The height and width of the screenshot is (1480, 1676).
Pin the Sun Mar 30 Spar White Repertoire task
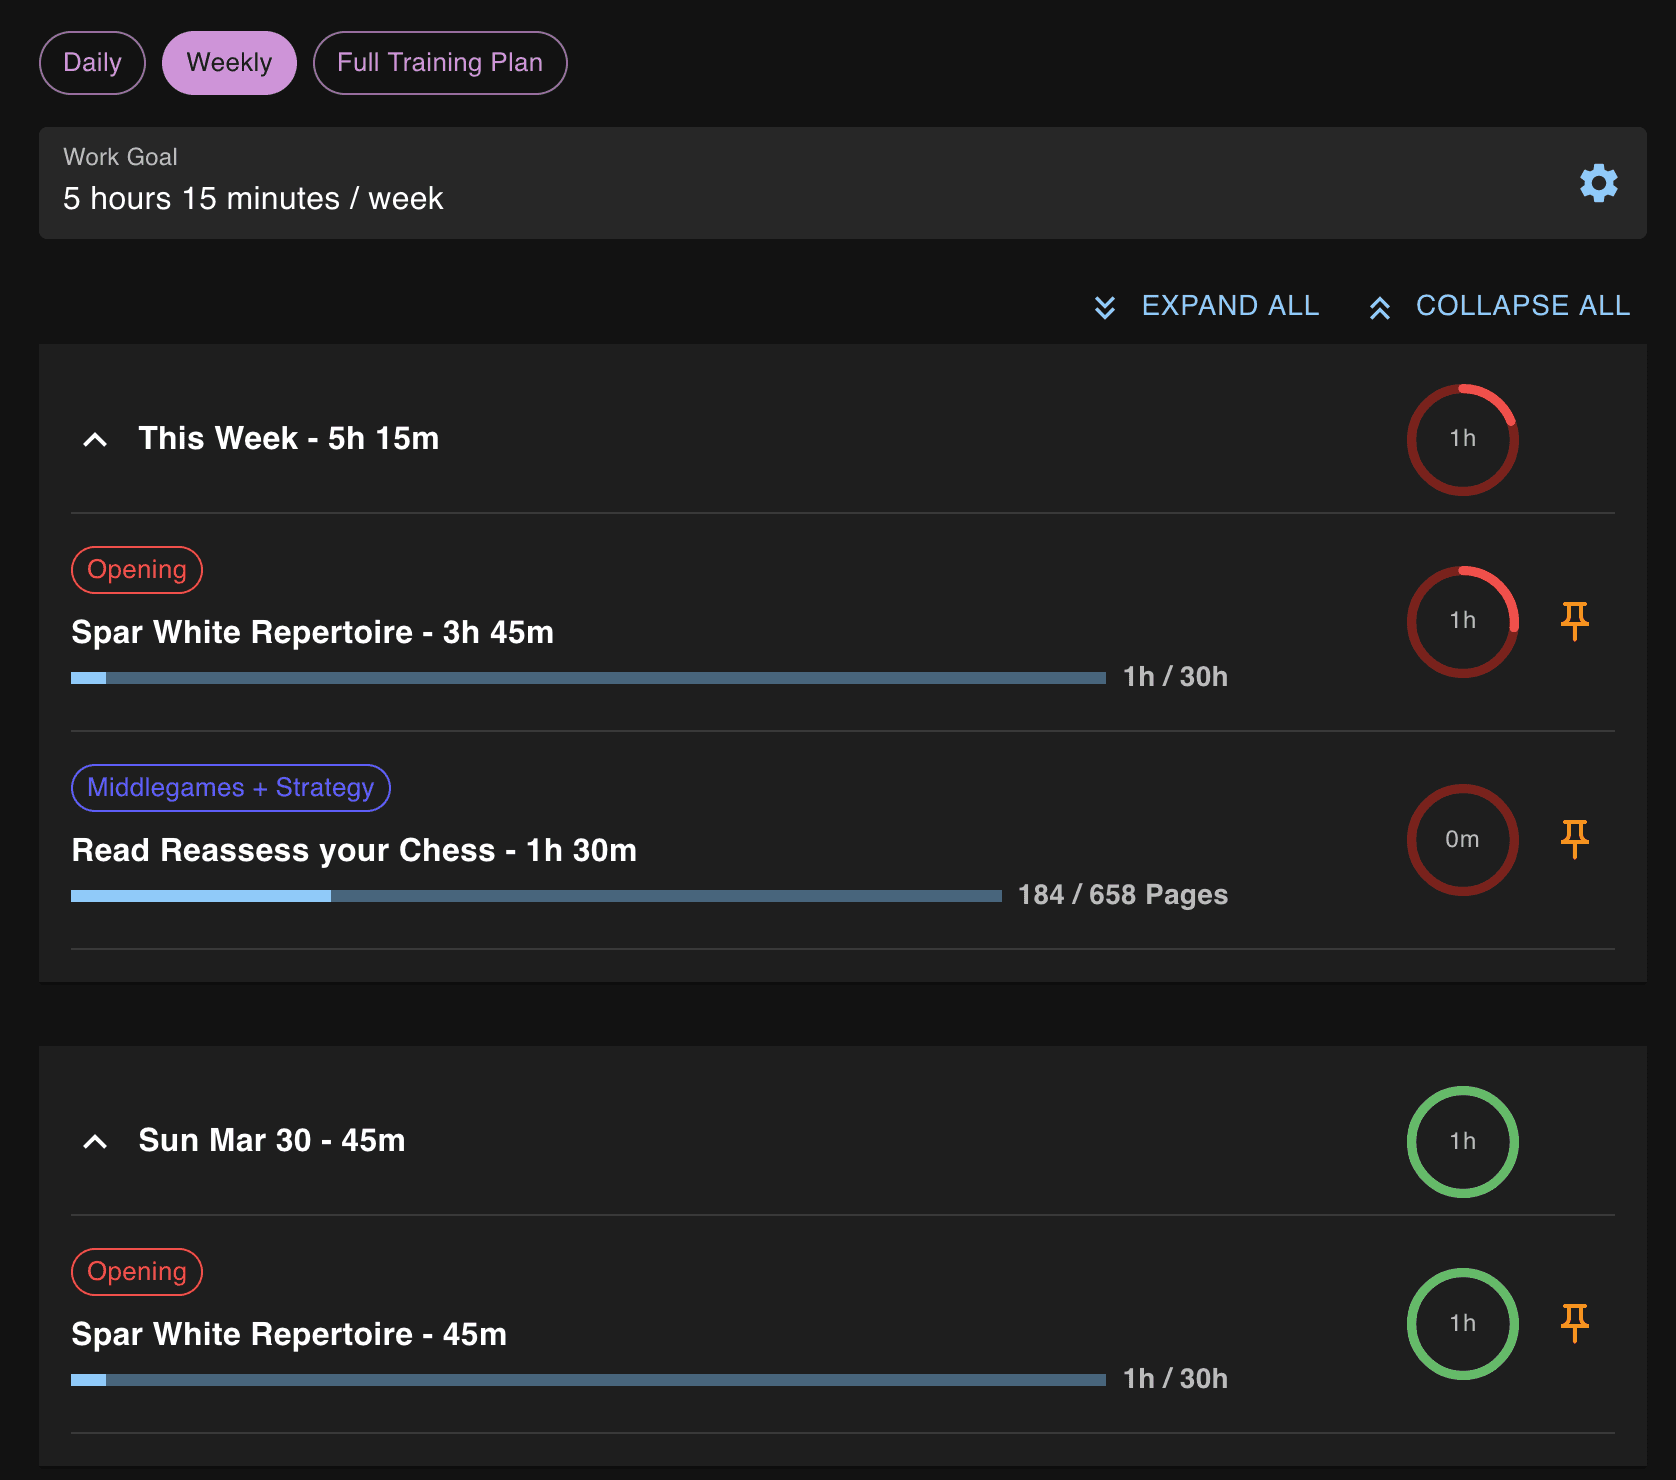tap(1574, 1323)
